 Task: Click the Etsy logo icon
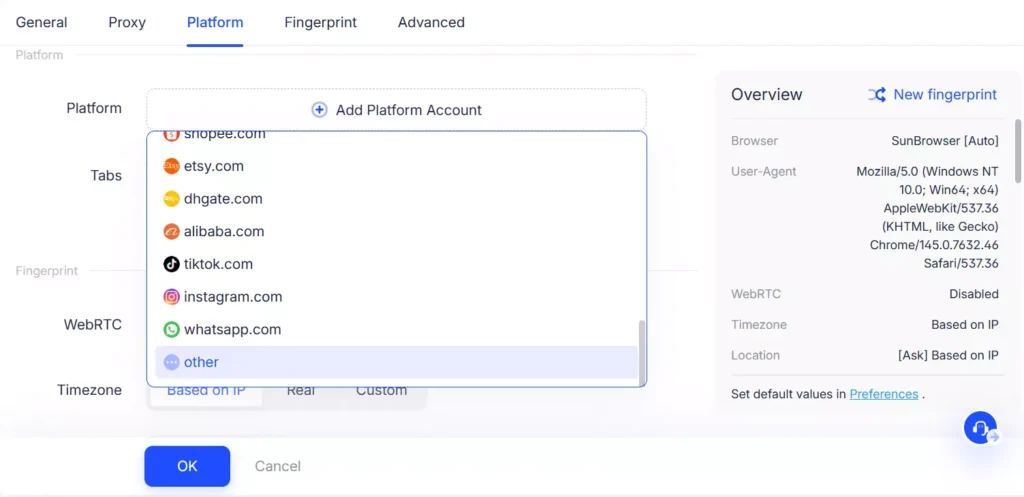coord(172,166)
